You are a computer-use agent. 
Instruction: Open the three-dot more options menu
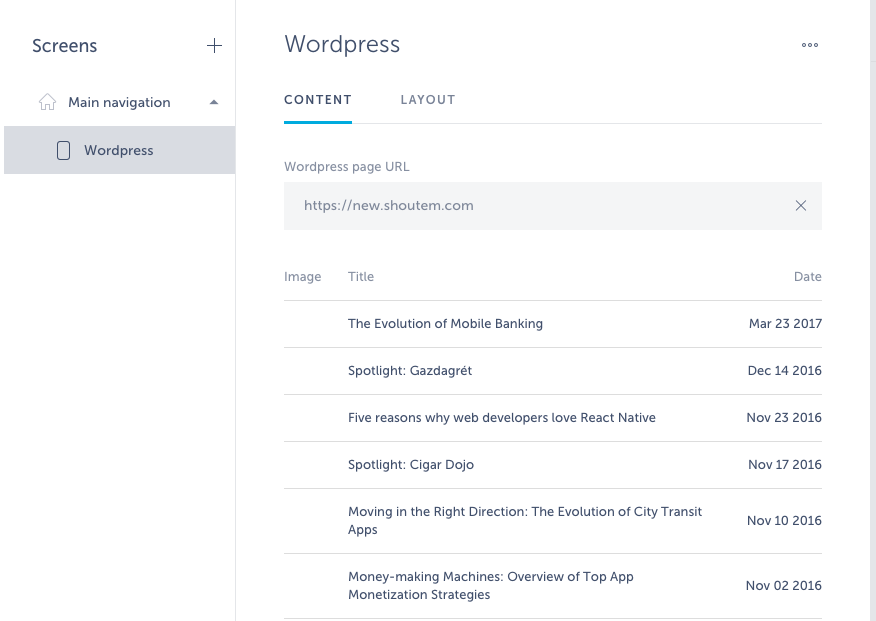pos(810,45)
